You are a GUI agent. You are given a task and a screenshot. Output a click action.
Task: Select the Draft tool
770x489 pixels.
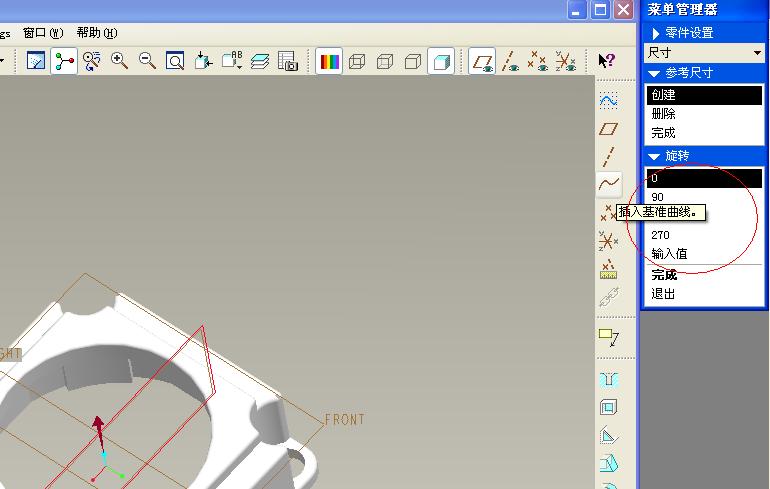pos(608,463)
